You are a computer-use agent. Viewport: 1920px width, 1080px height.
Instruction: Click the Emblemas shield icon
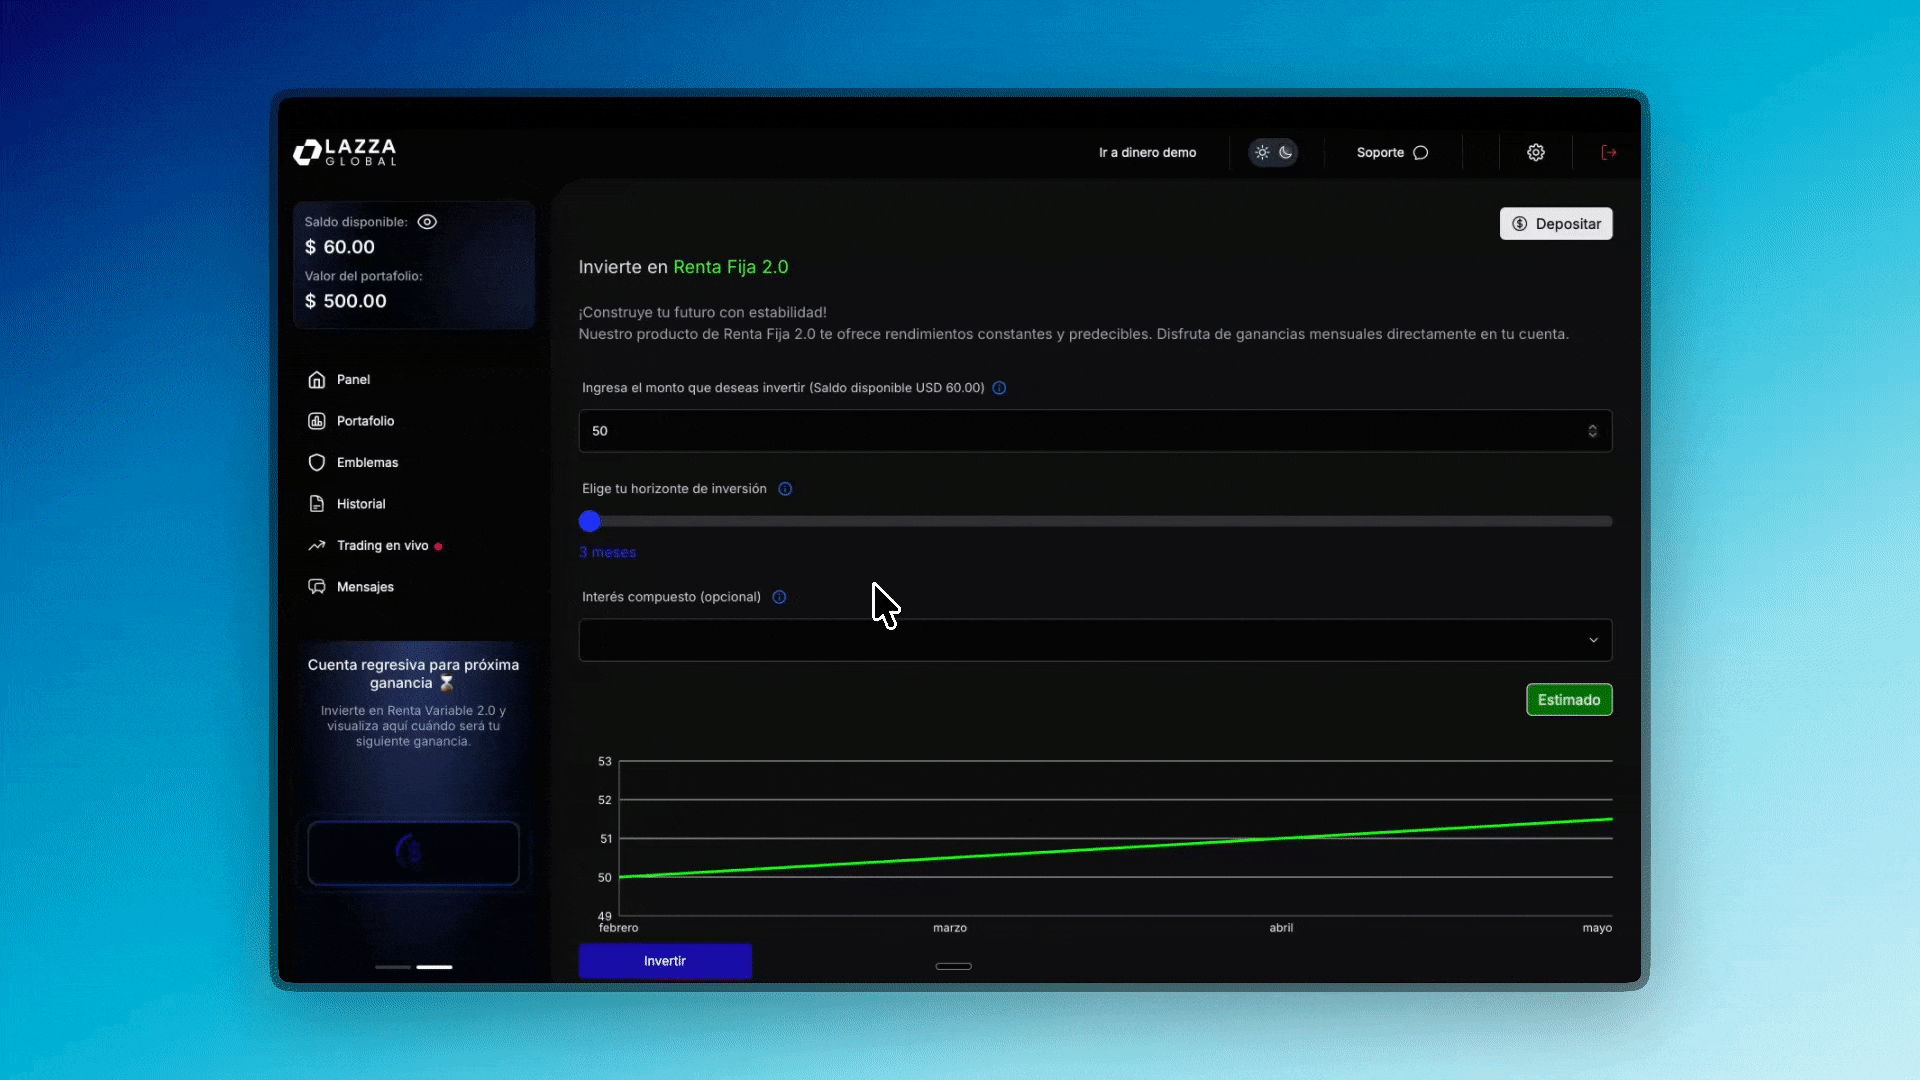317,462
